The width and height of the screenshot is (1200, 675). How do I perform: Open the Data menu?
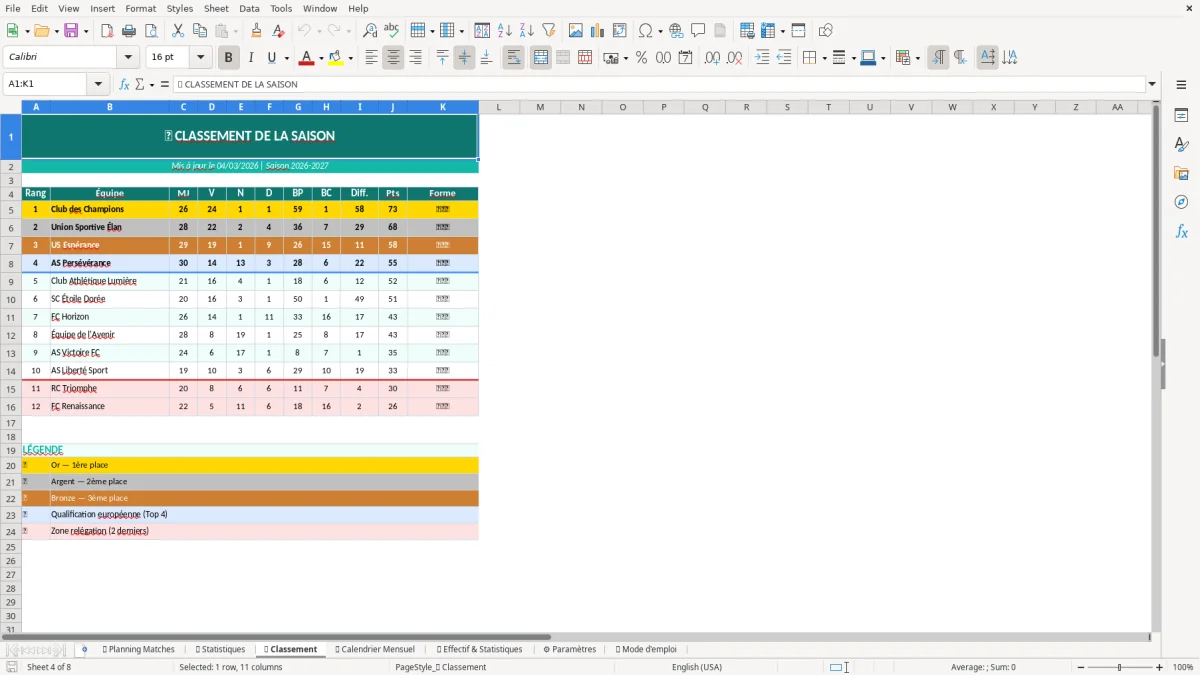pos(249,8)
